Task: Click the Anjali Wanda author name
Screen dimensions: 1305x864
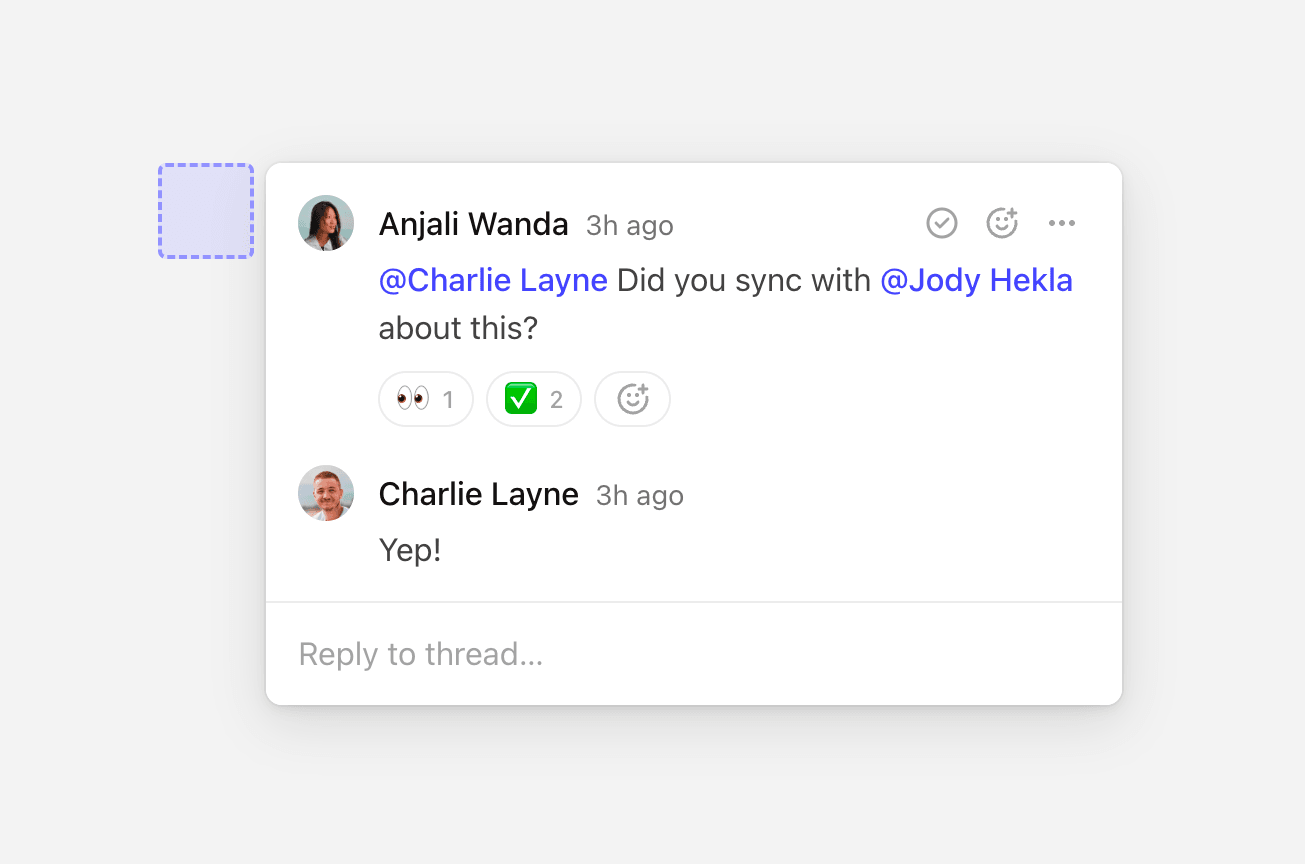Action: pyautogui.click(x=473, y=225)
